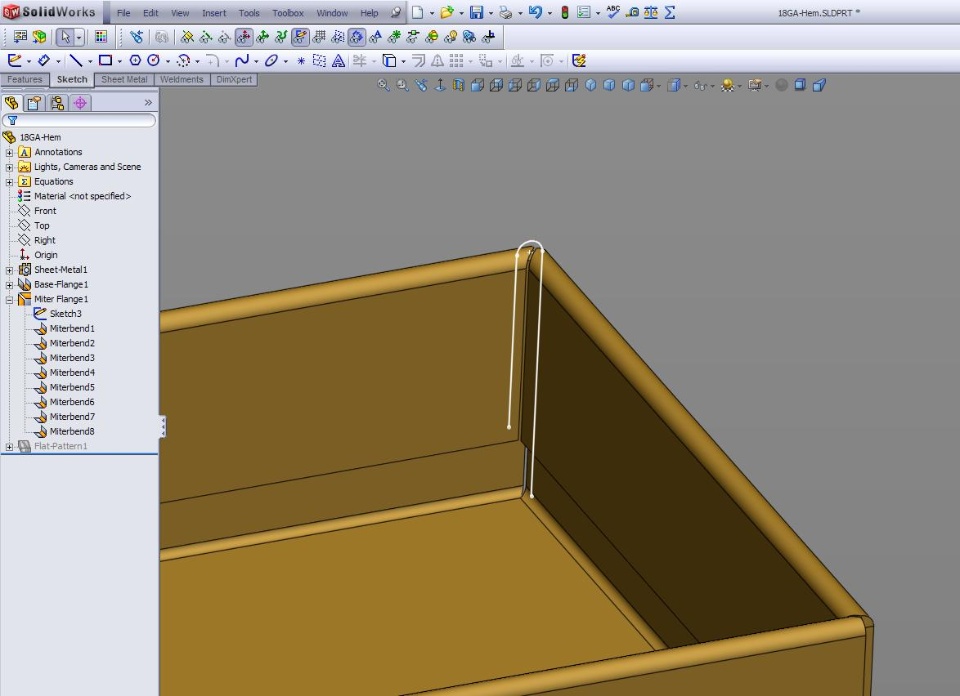Select Miterbend4 in the feature tree

72,372
